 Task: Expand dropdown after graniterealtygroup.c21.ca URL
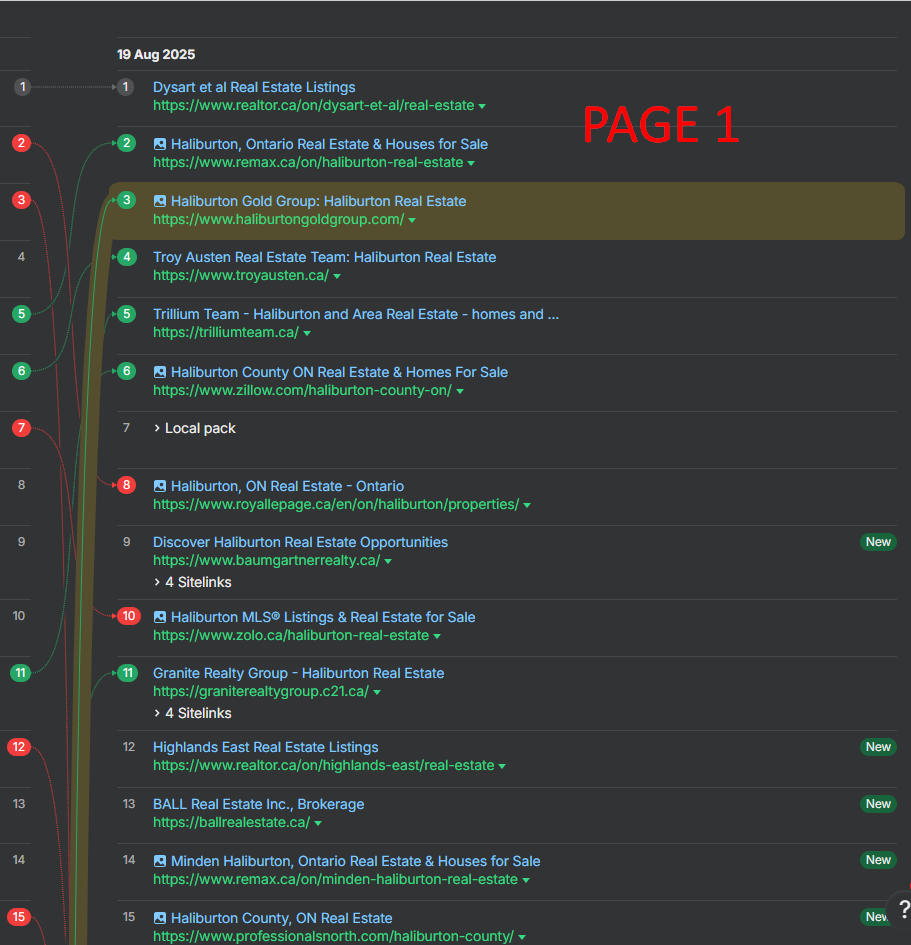point(377,692)
